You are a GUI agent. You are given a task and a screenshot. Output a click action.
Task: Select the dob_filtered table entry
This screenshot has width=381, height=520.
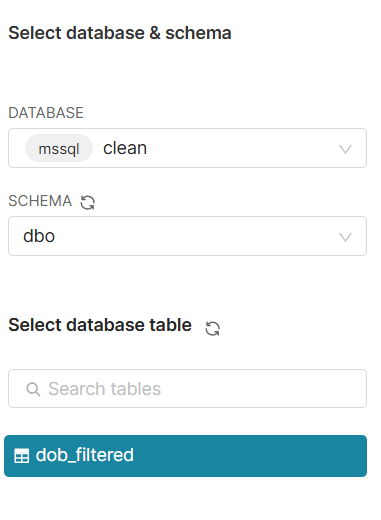click(x=185, y=456)
